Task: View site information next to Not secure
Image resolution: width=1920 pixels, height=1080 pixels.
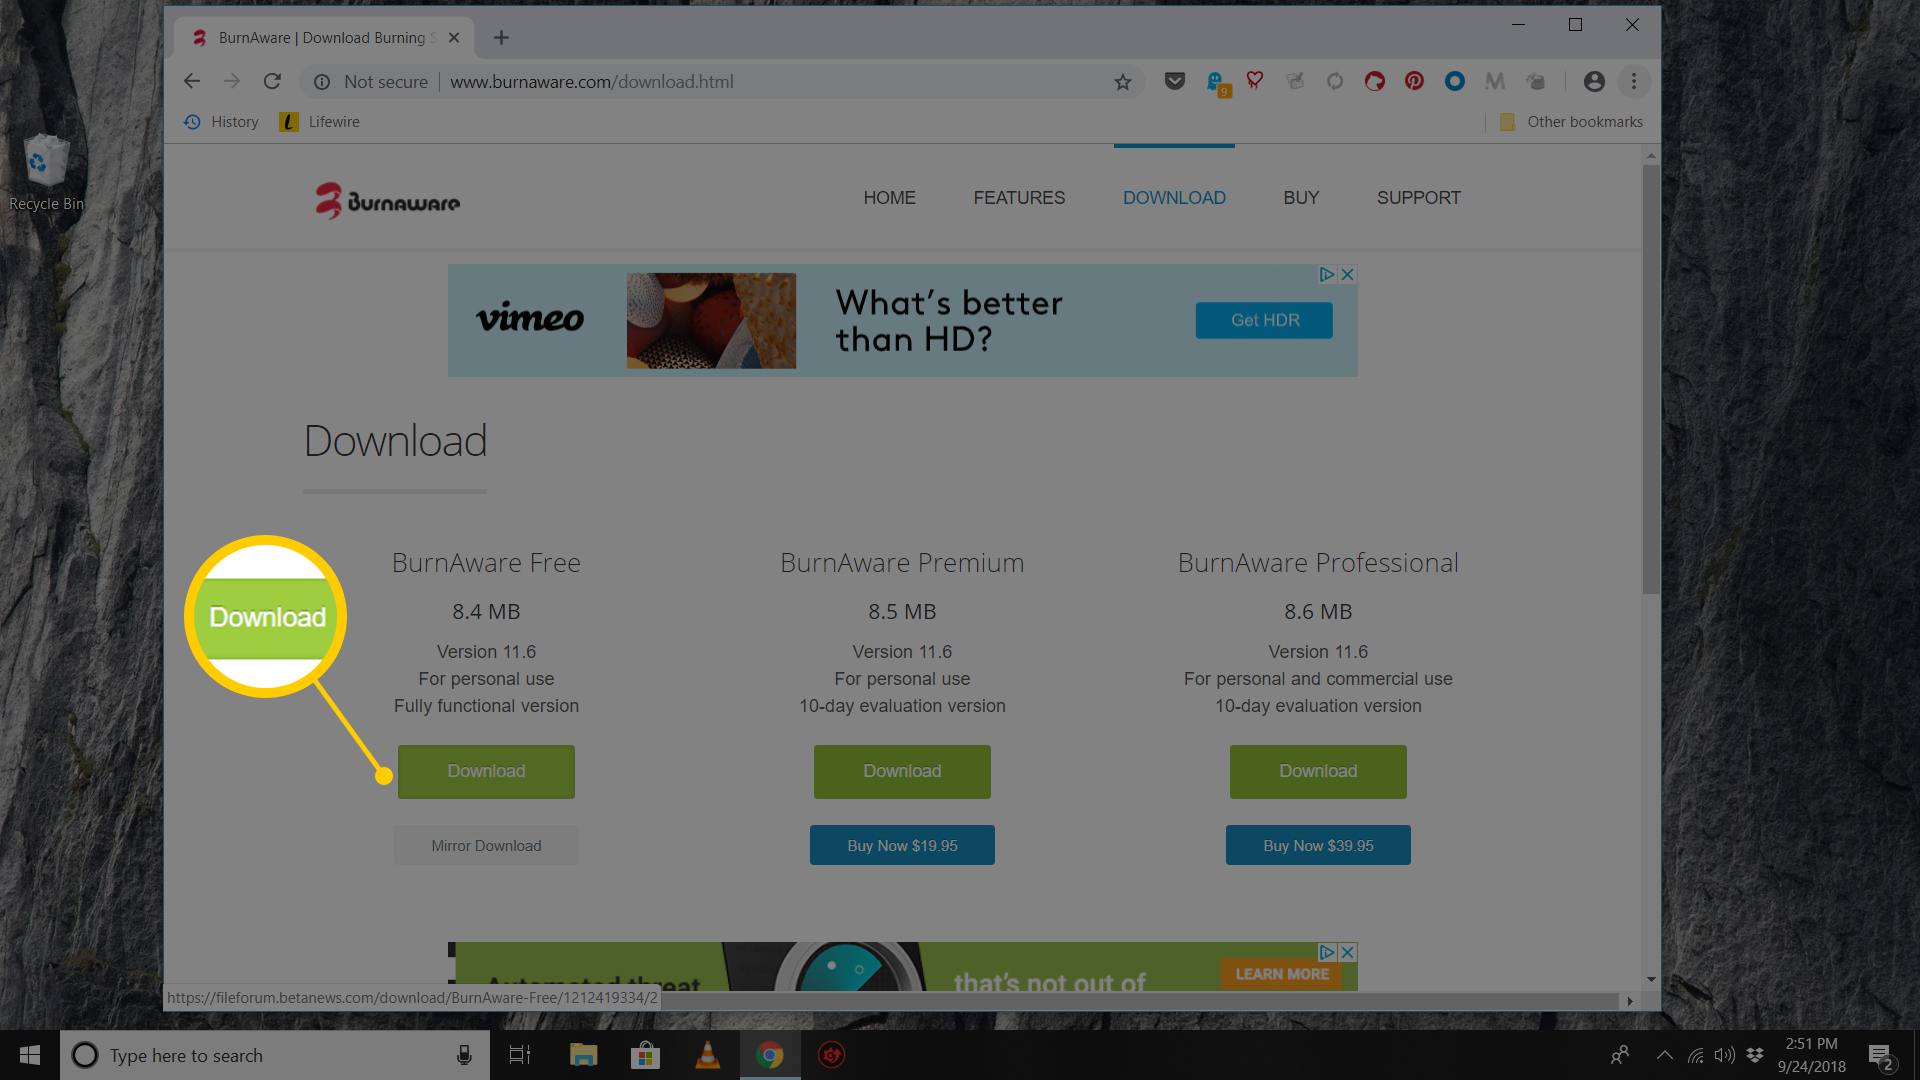Action: click(322, 82)
